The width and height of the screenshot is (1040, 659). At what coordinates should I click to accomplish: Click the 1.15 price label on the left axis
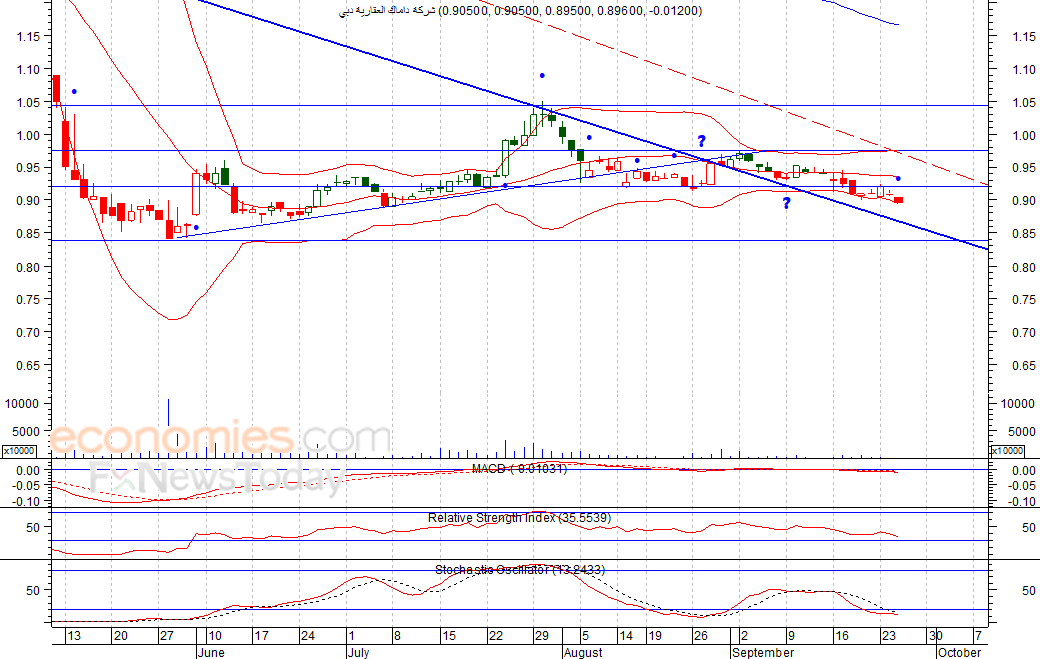[29, 36]
